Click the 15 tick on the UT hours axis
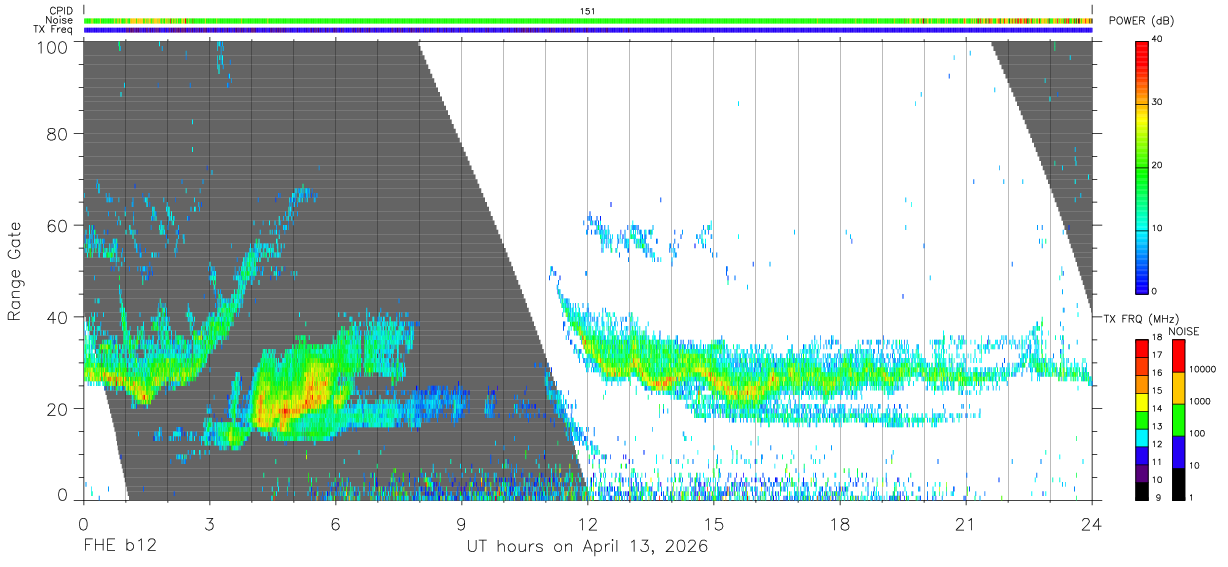 click(714, 523)
